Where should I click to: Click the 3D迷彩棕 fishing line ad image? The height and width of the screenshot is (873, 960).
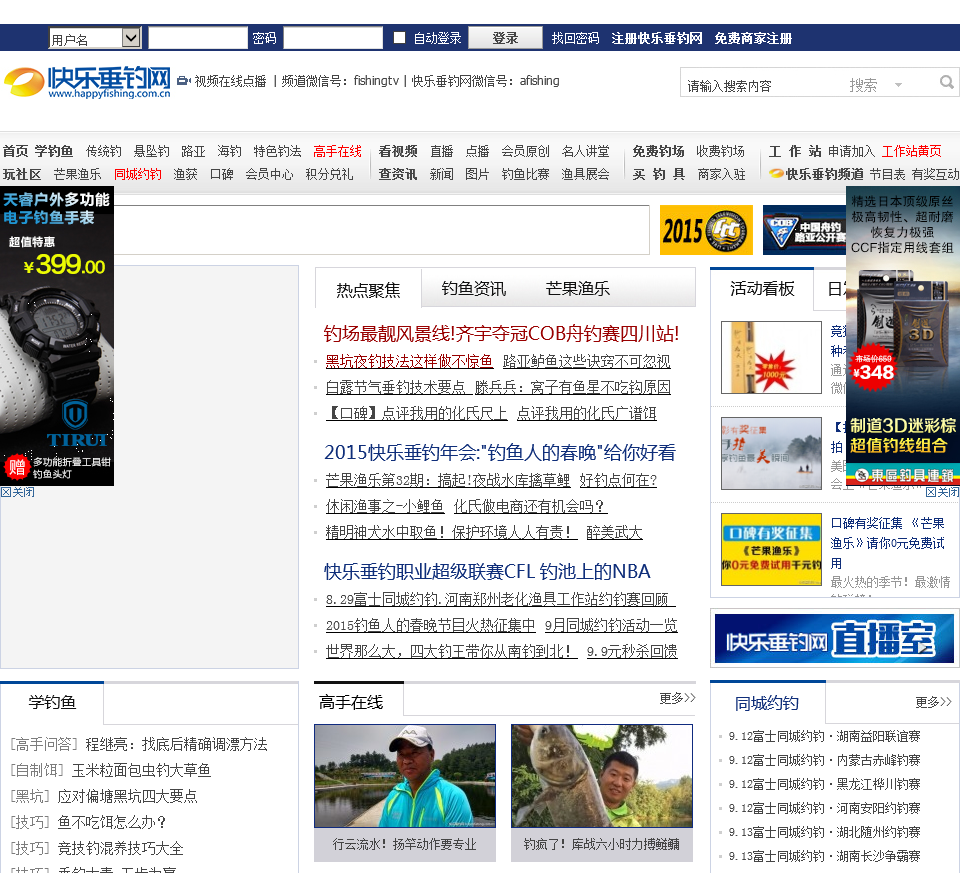click(x=902, y=336)
